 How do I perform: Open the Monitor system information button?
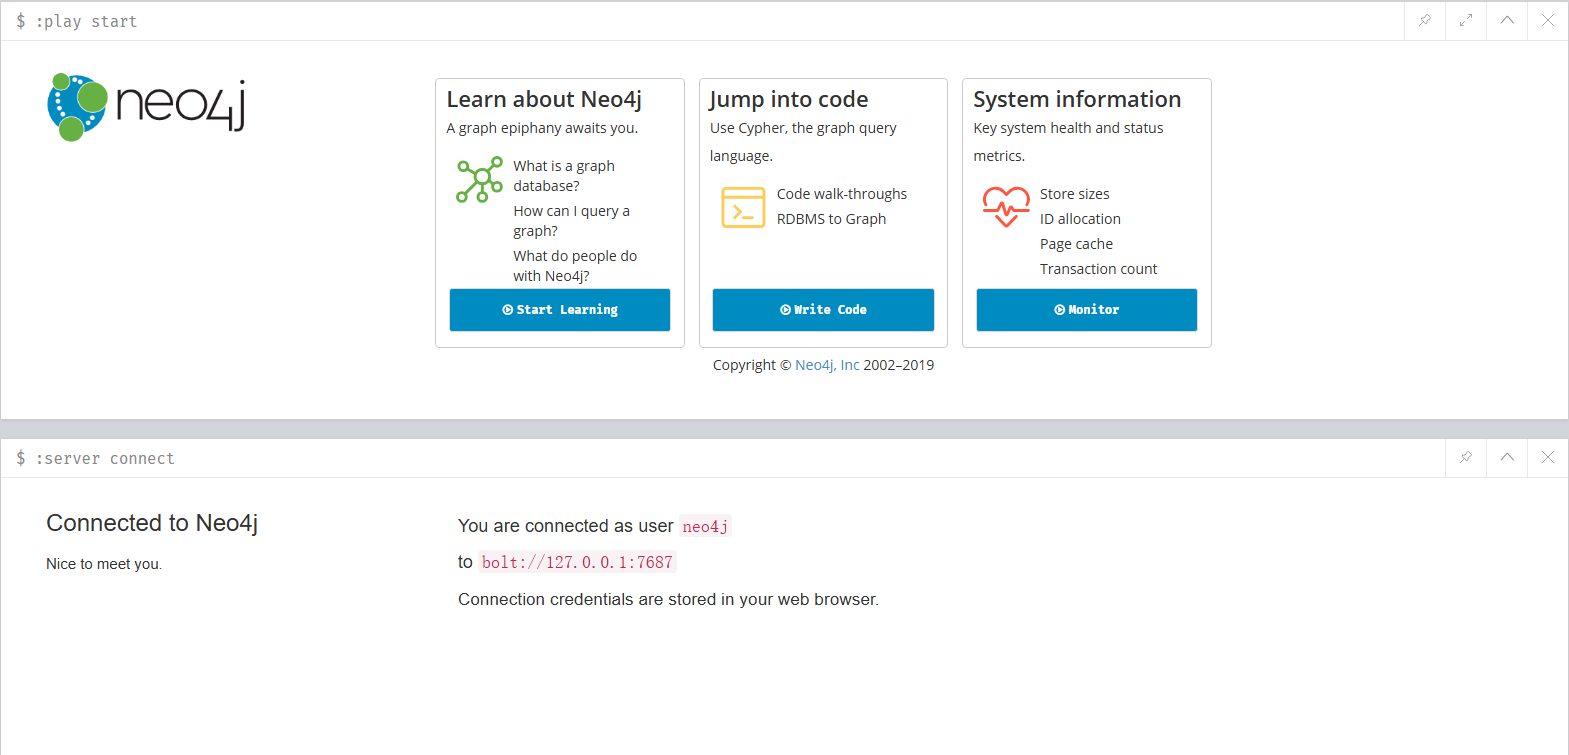click(x=1087, y=310)
